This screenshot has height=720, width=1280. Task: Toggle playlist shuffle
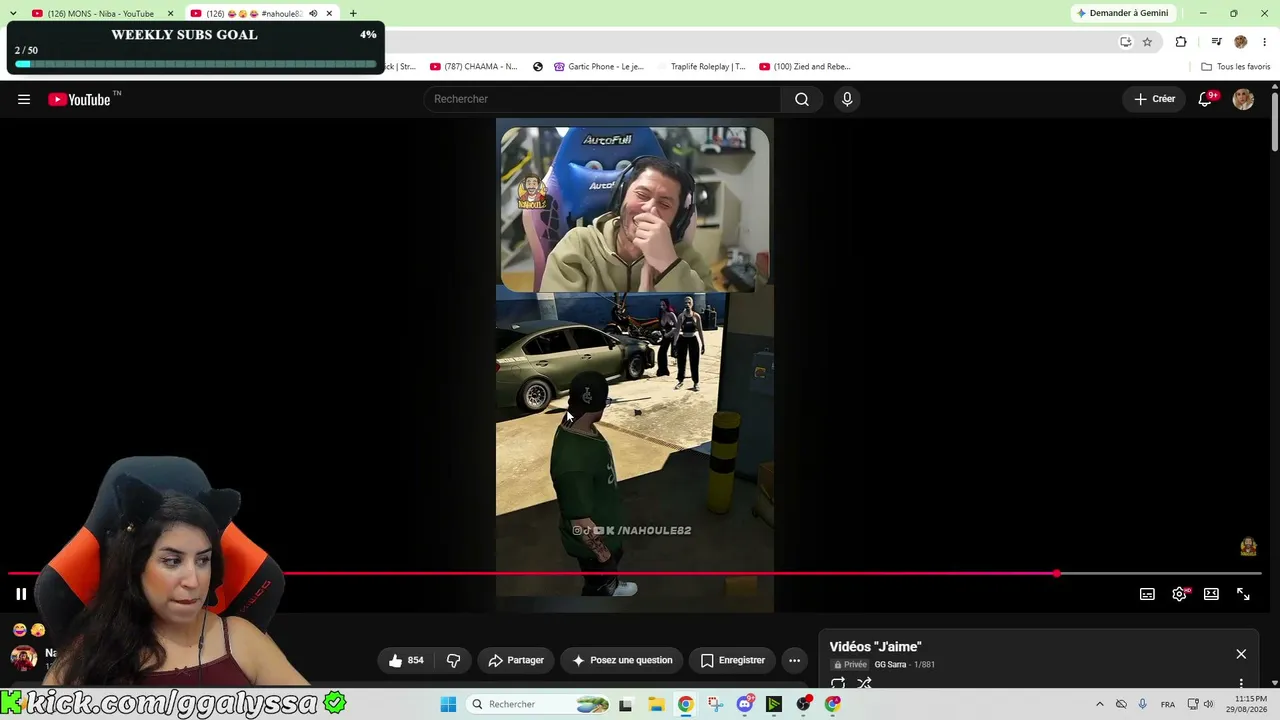click(x=865, y=684)
